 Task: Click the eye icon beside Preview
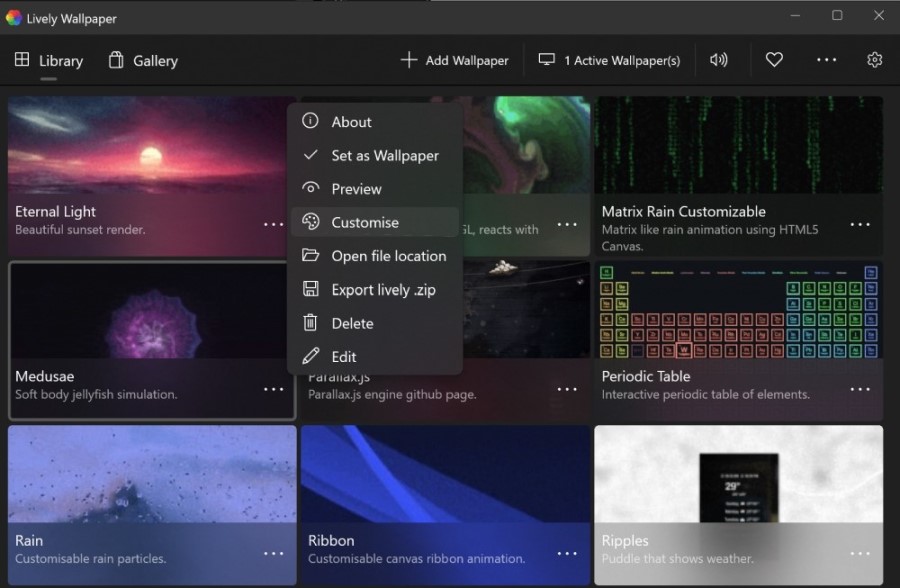(311, 188)
